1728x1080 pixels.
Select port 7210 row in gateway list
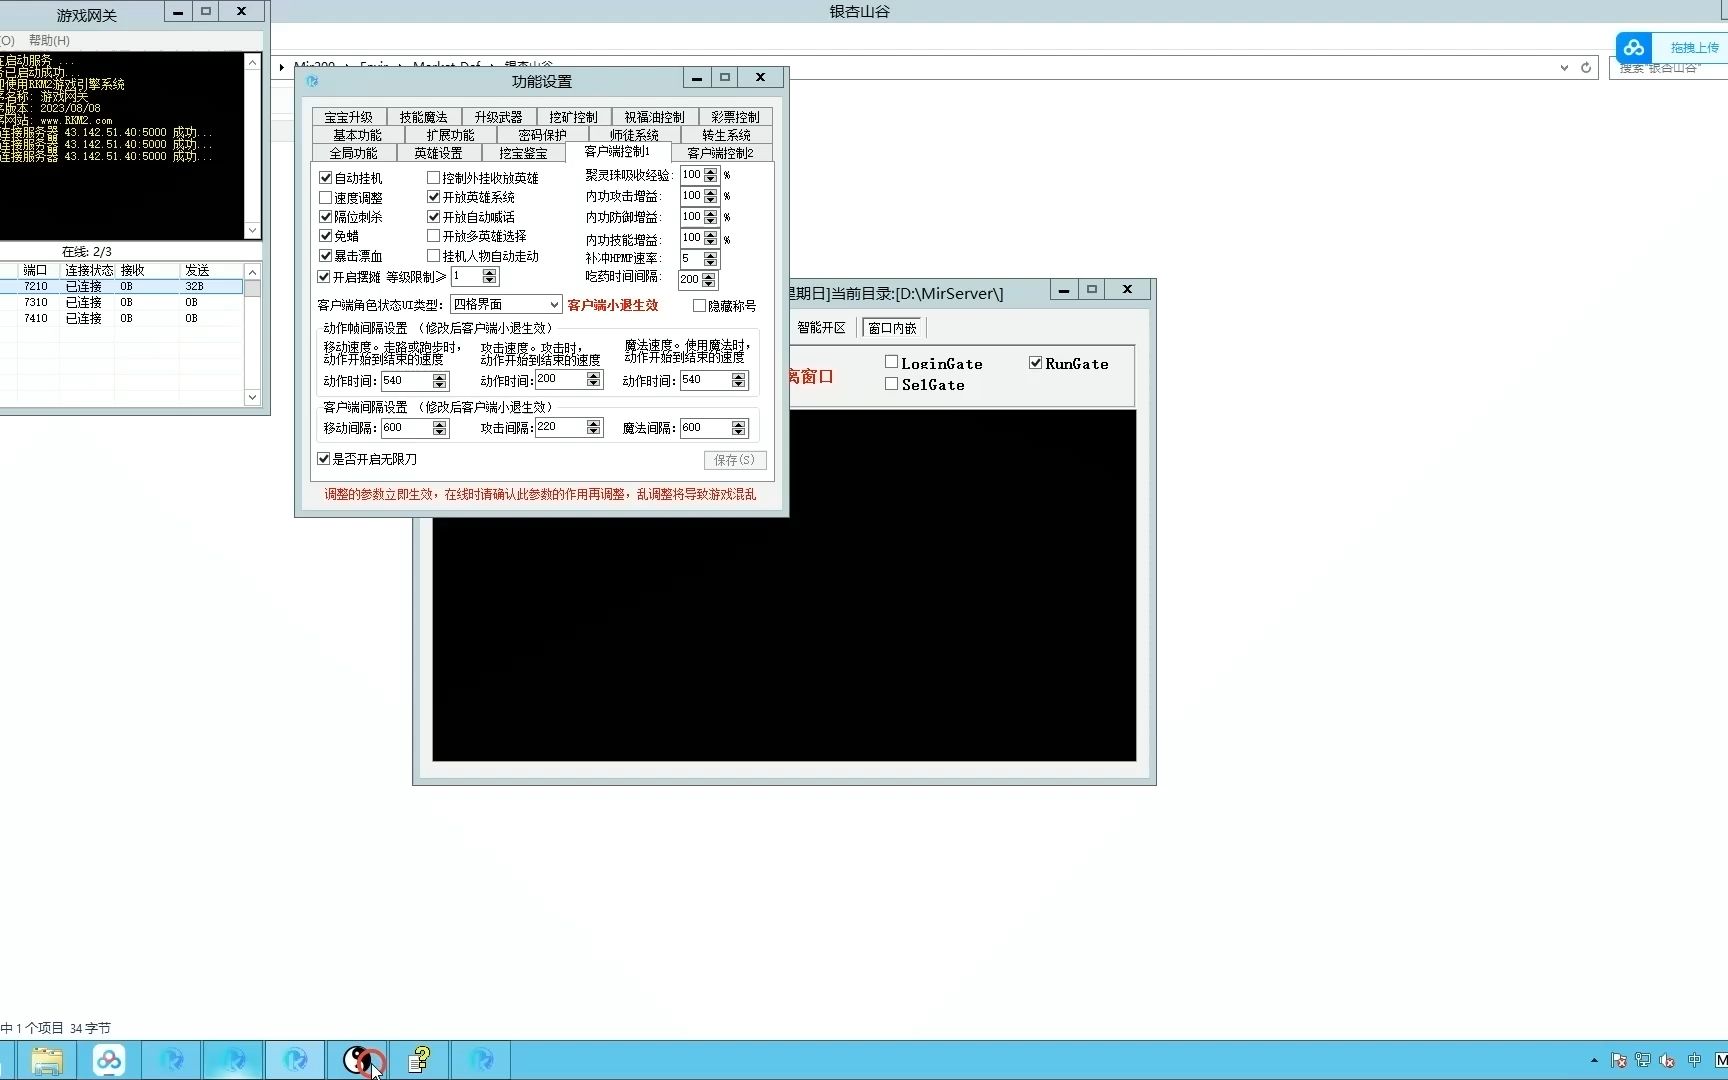[x=121, y=286]
